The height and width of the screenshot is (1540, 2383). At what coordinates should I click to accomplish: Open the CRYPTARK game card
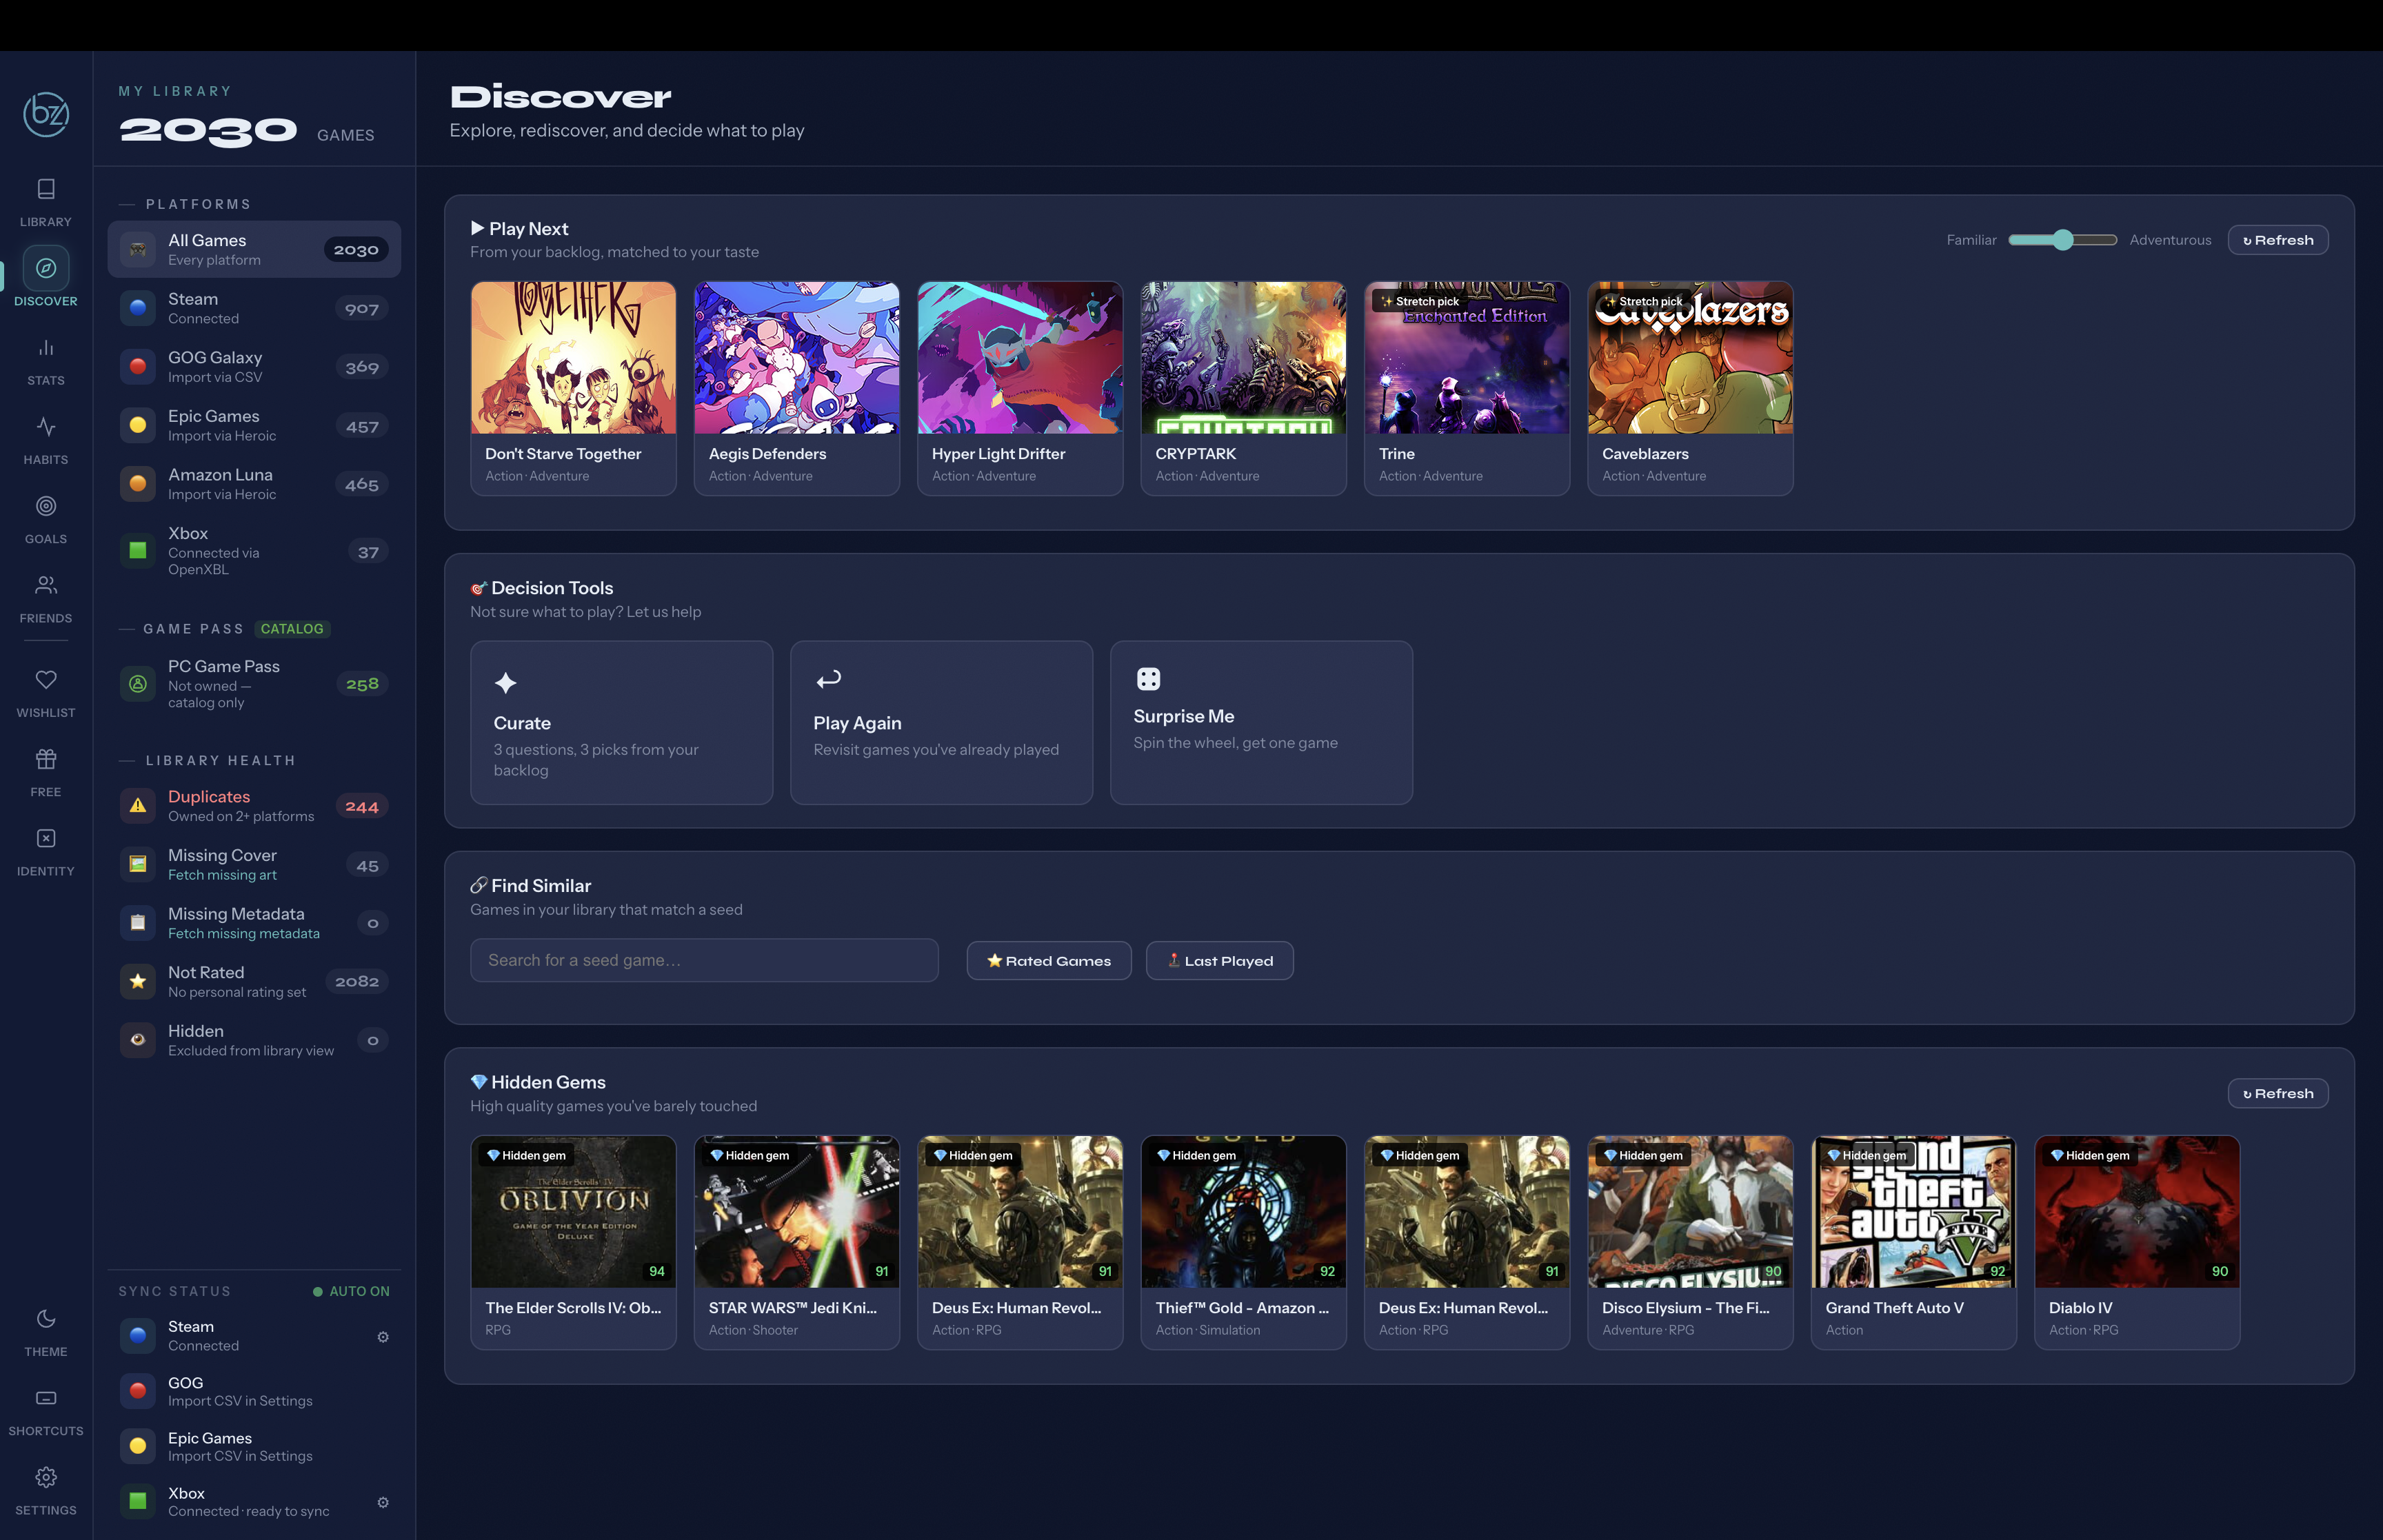coord(1243,388)
